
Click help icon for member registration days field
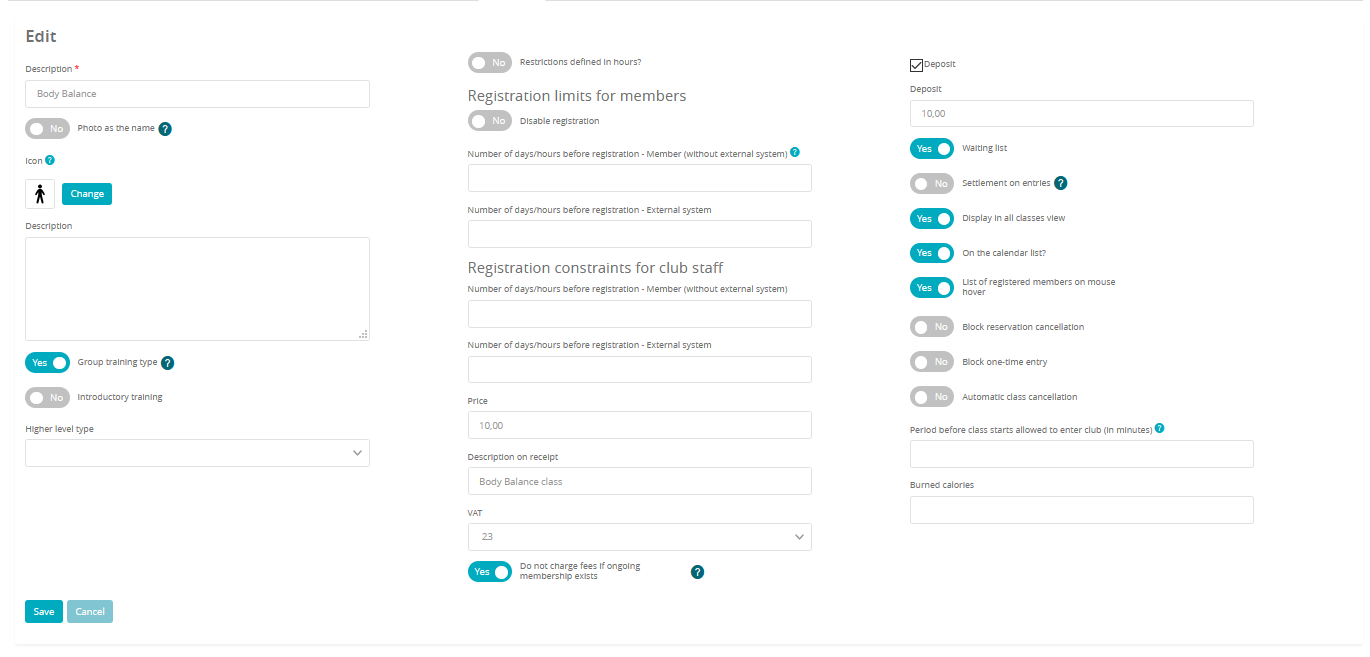click(795, 153)
